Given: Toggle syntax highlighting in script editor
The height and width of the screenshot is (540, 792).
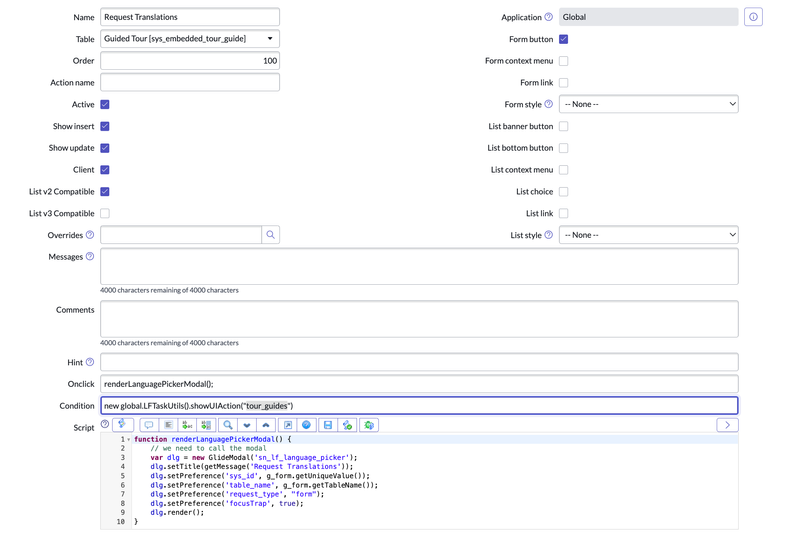Looking at the screenshot, I should [123, 425].
